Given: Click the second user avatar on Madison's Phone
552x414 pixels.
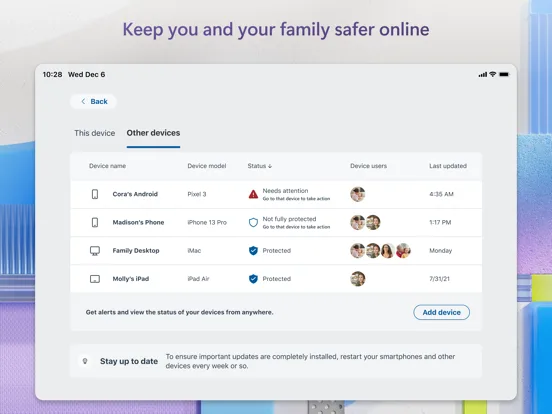Looking at the screenshot, I should pyautogui.click(x=373, y=222).
